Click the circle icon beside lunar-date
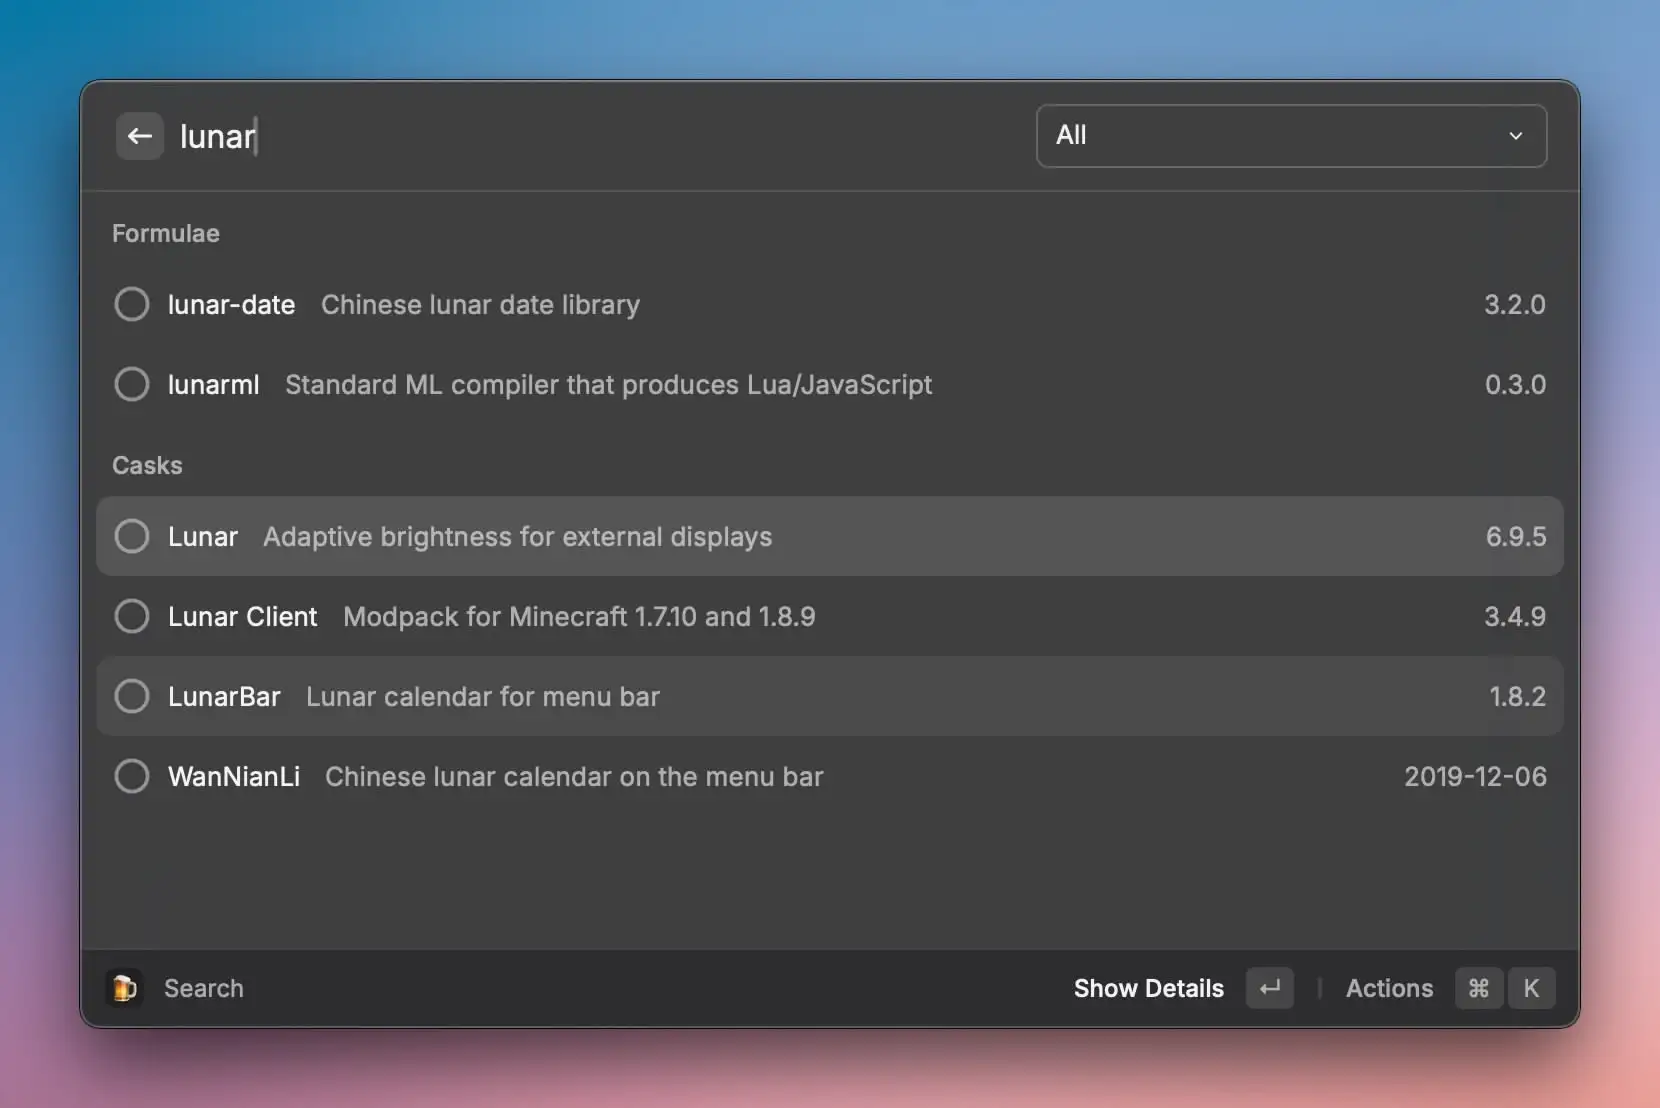The width and height of the screenshot is (1660, 1108). click(x=132, y=304)
